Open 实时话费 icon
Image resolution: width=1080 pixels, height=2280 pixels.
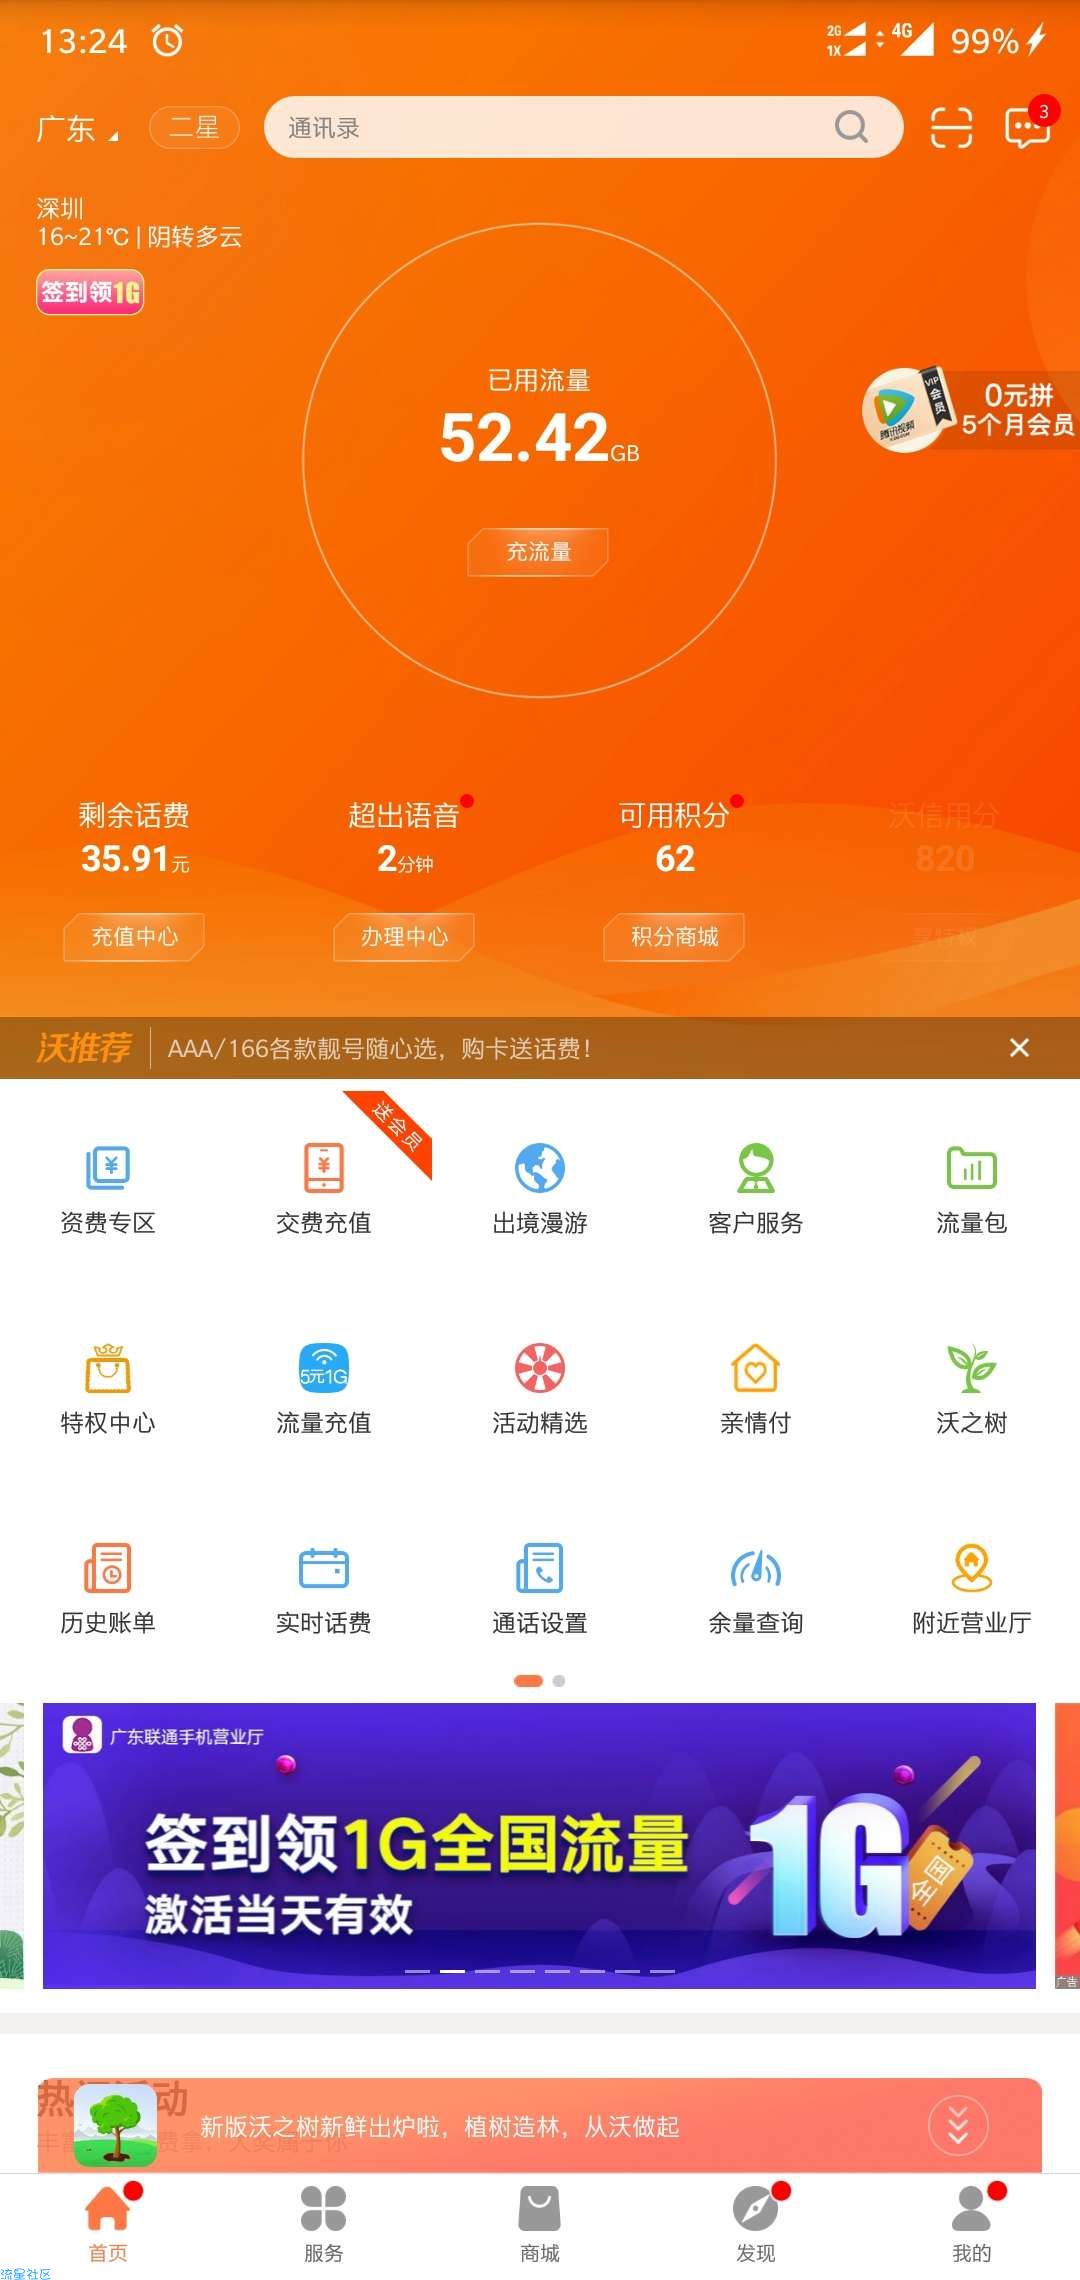tap(324, 1568)
